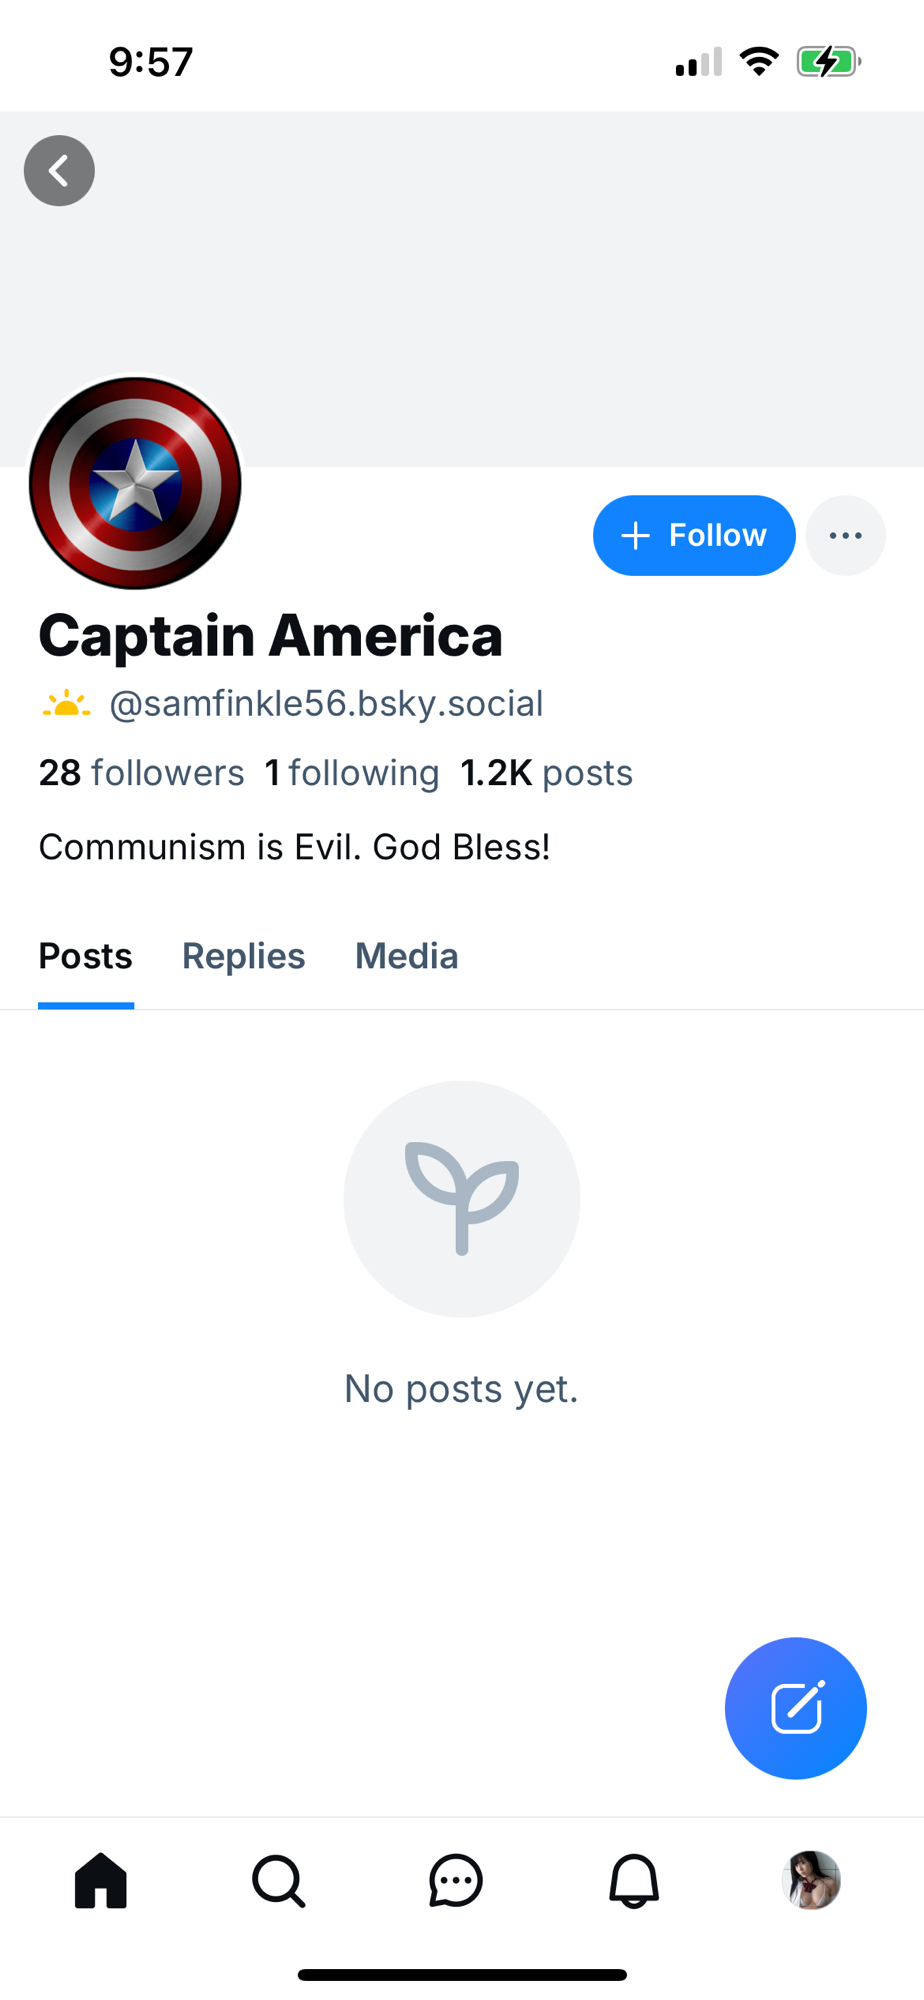Tap the profile banner area
Image resolution: width=924 pixels, height=2000 pixels.
point(500,280)
